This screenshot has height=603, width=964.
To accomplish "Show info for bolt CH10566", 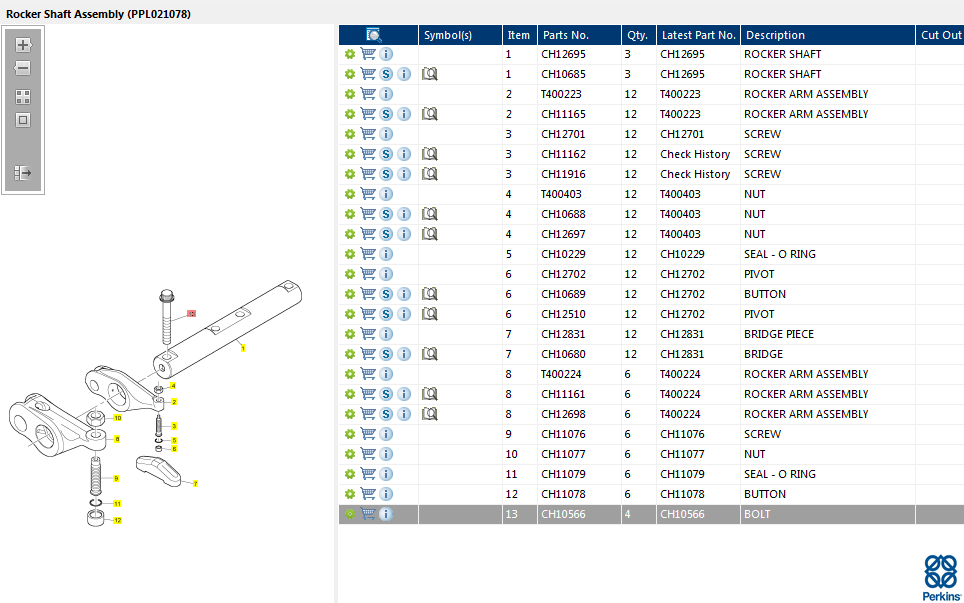I will [386, 514].
